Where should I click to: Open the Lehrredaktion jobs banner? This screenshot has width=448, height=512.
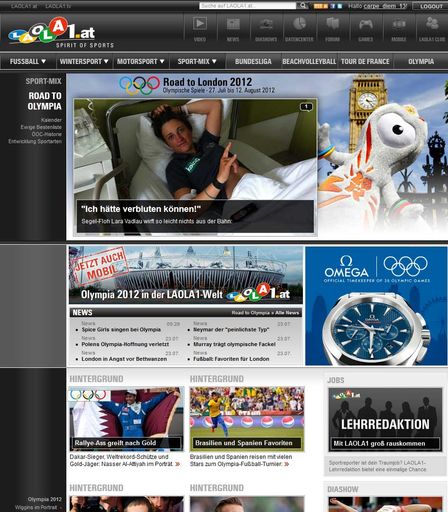click(385, 419)
